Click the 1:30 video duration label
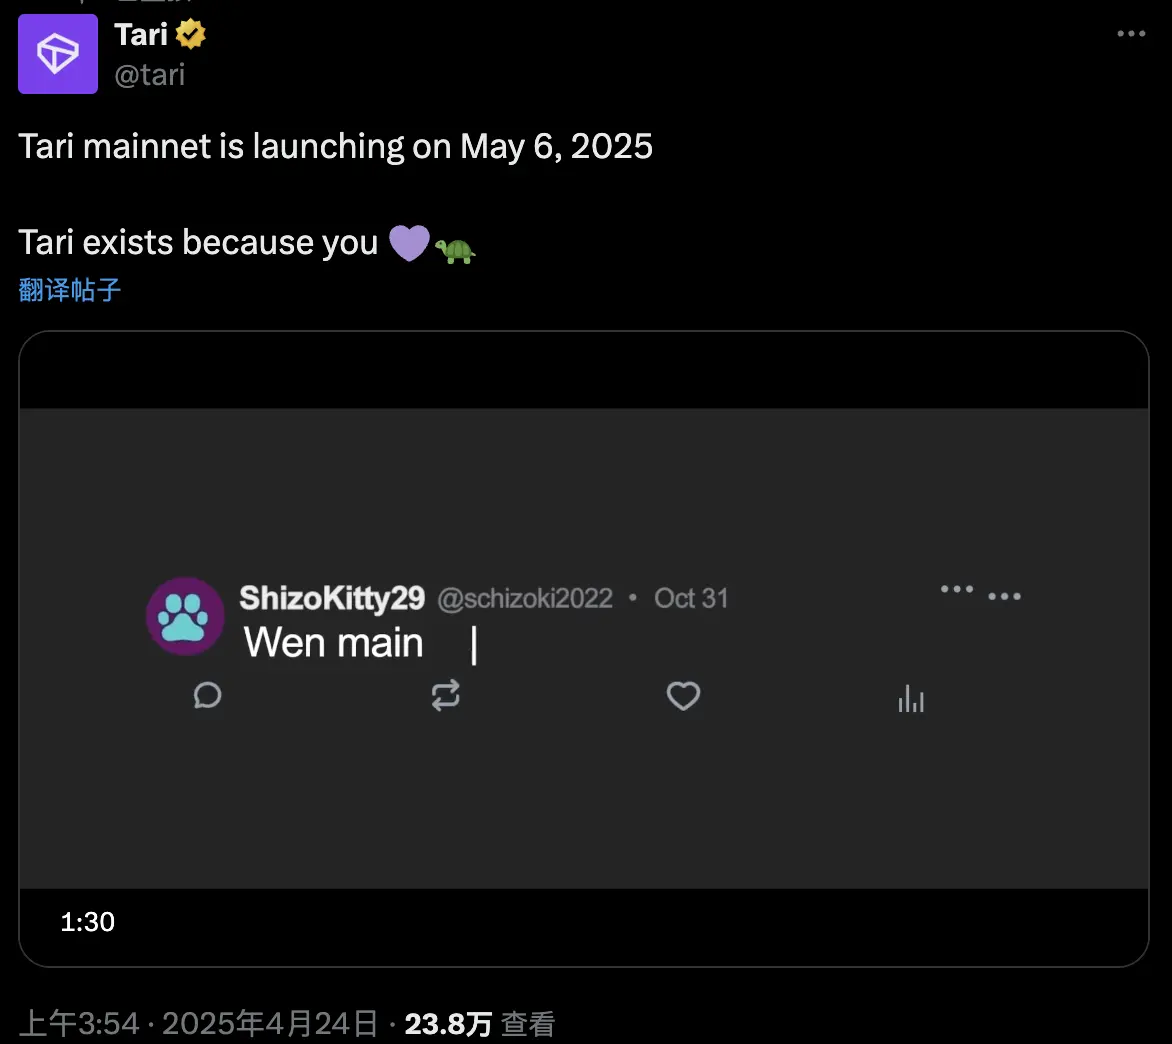Image resolution: width=1172 pixels, height=1044 pixels. [88, 922]
